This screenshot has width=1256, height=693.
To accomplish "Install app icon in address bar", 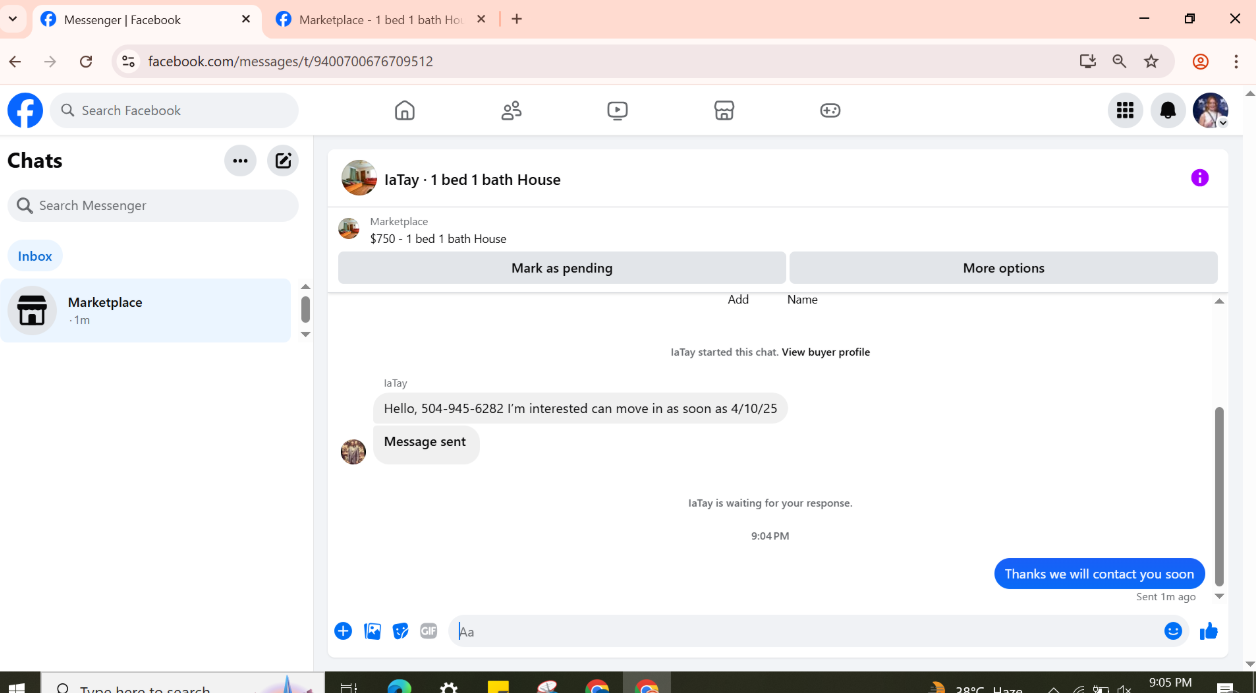I will pos(1088,61).
